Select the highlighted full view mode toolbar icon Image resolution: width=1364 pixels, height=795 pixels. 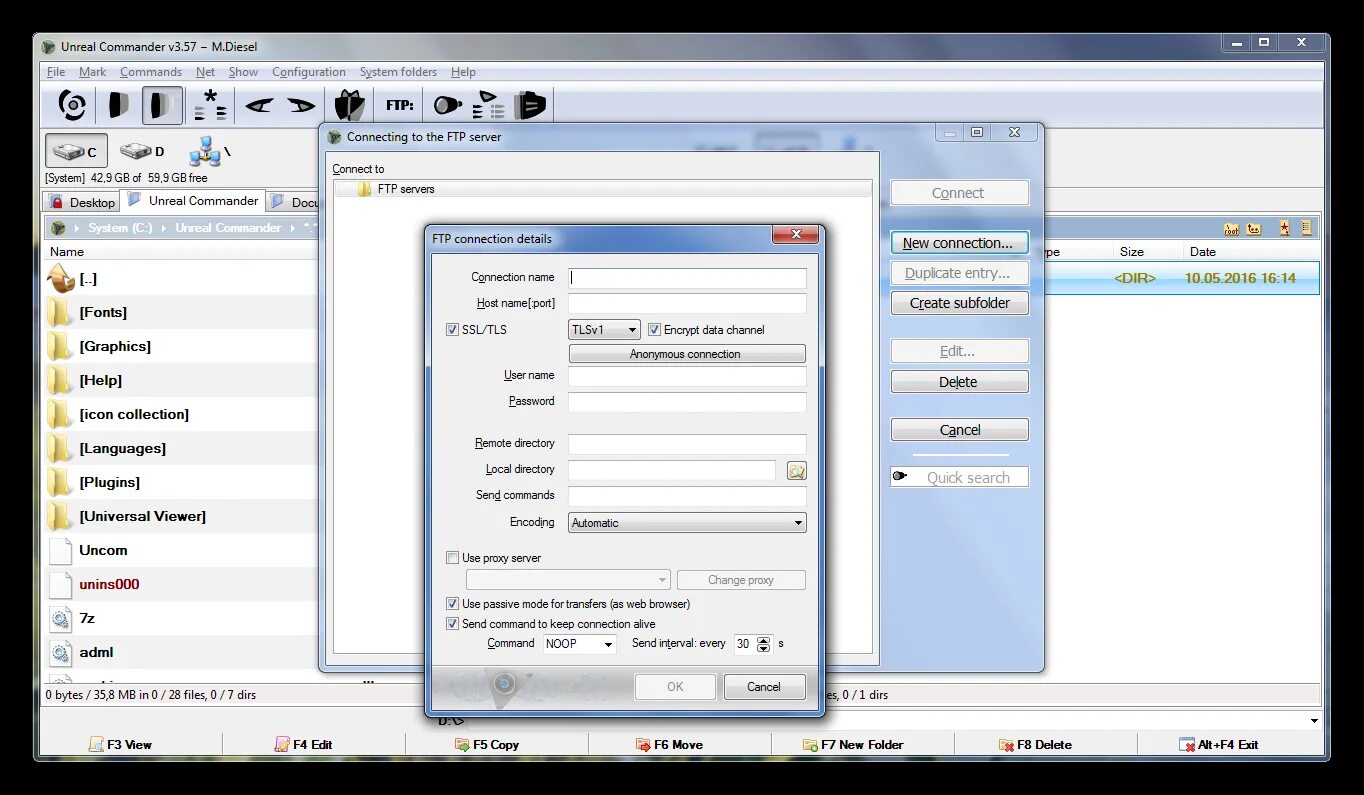162,105
